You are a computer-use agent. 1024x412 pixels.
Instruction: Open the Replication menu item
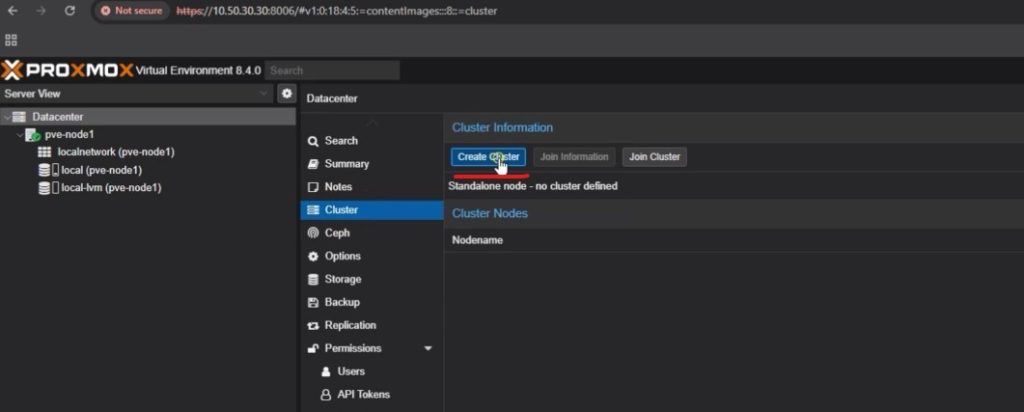[372, 325]
